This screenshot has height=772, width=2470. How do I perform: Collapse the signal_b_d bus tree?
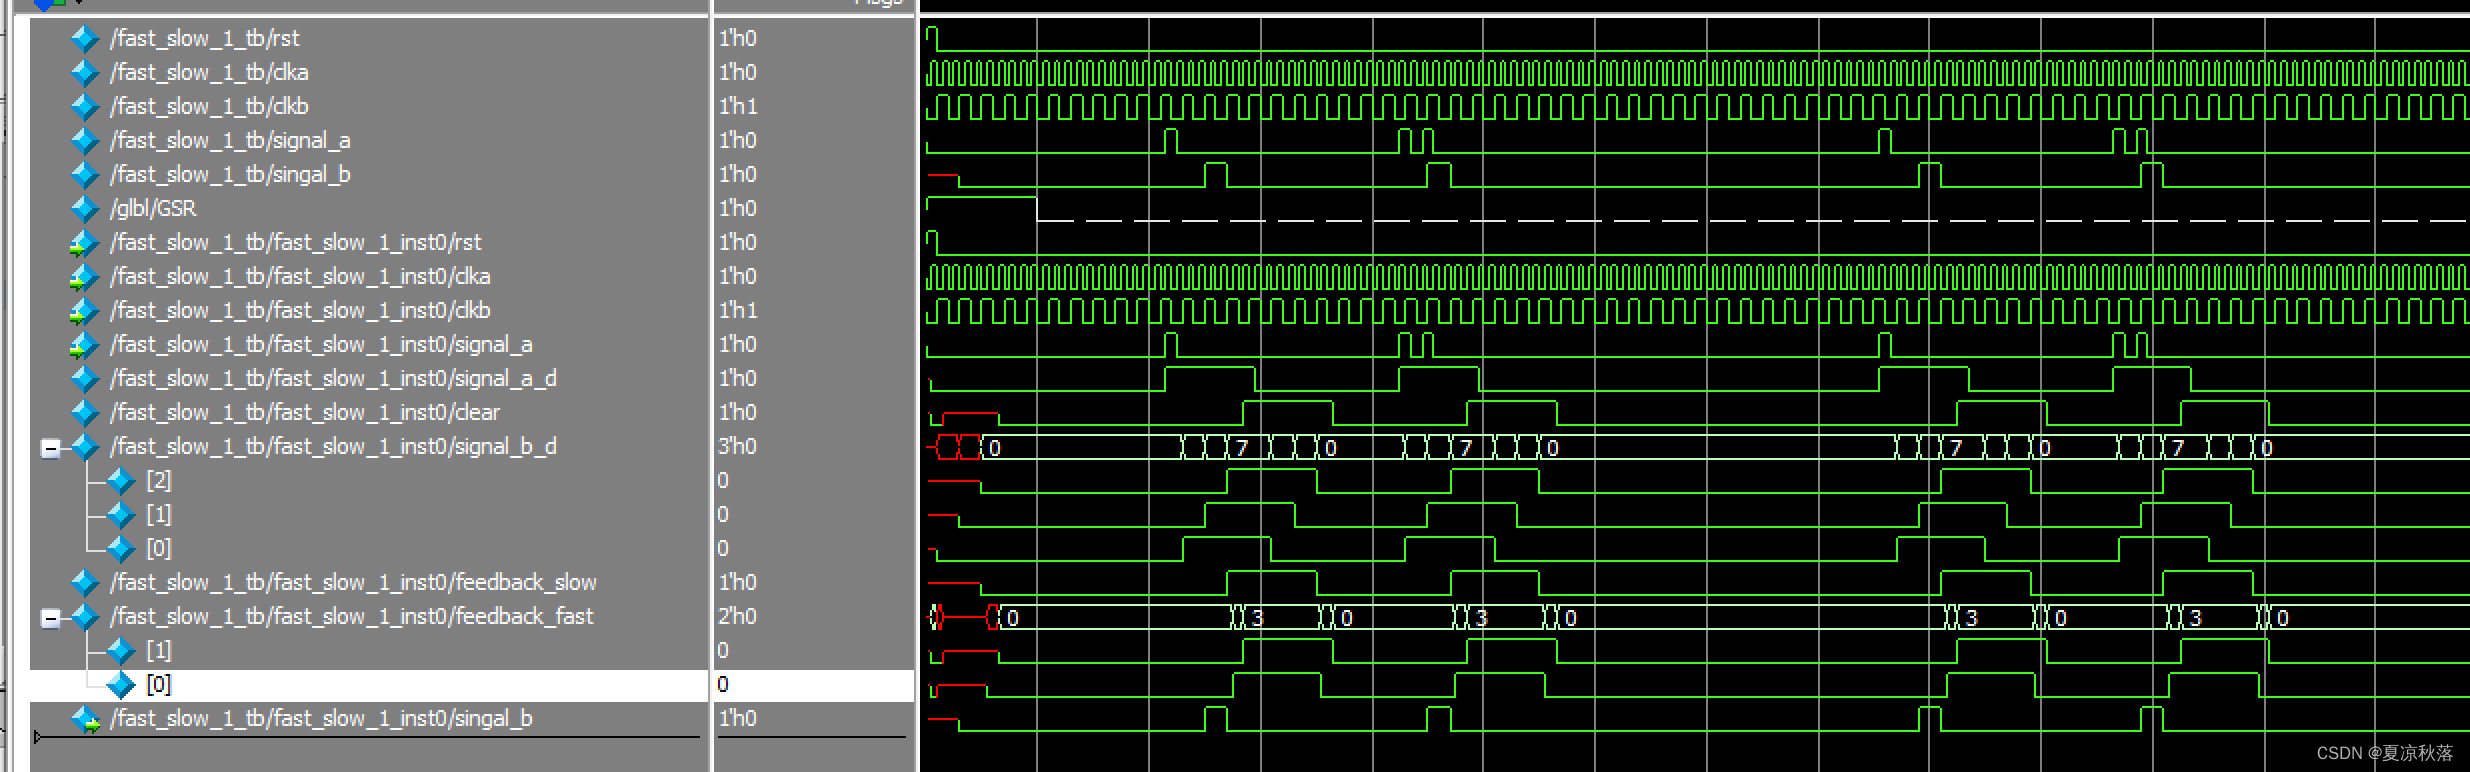[x=50, y=448]
